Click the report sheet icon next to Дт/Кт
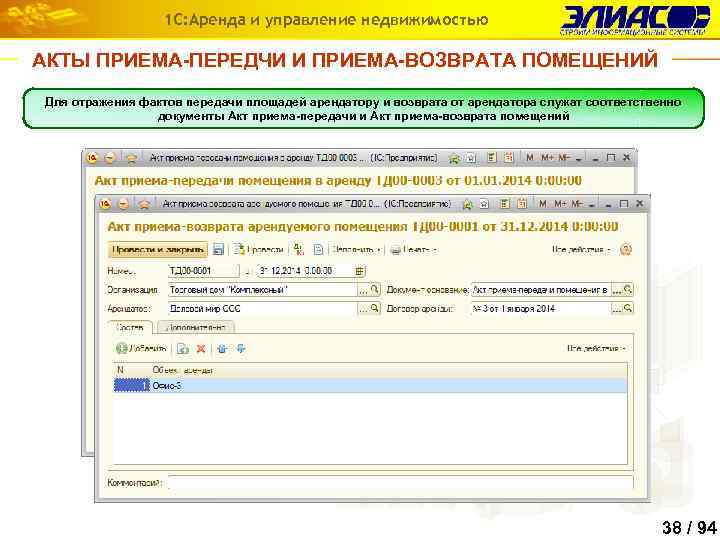Screen dimensions: 720x540 coord(318,250)
